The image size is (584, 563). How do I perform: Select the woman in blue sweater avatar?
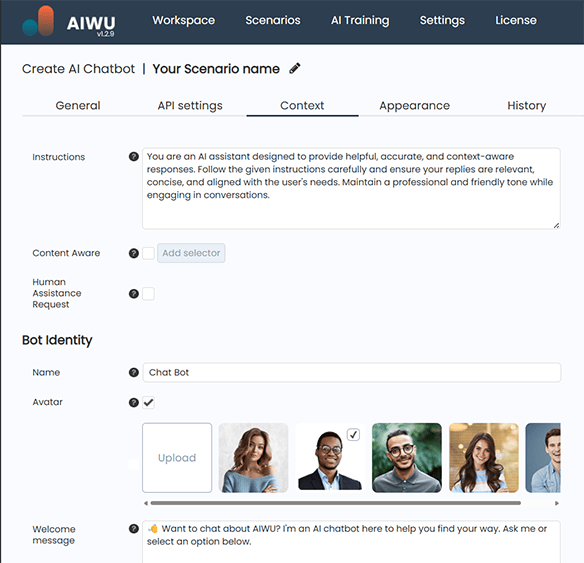click(x=253, y=458)
